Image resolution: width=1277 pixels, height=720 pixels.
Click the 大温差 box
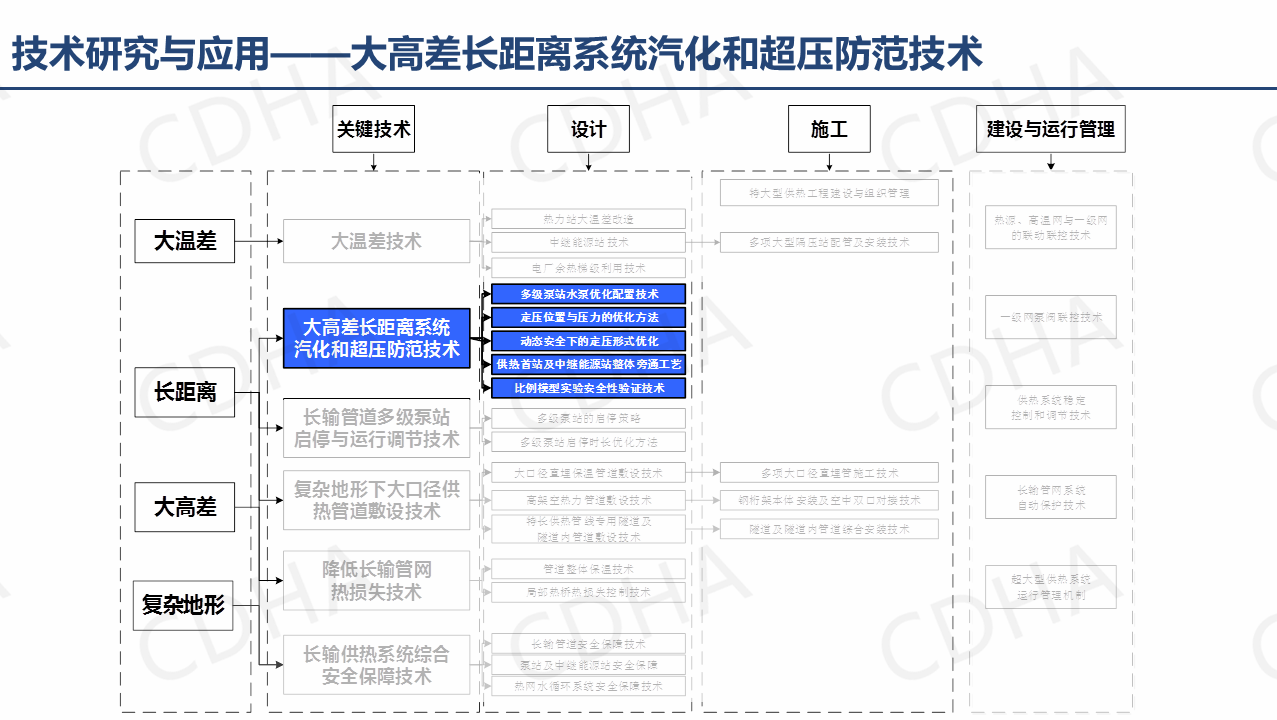[185, 241]
